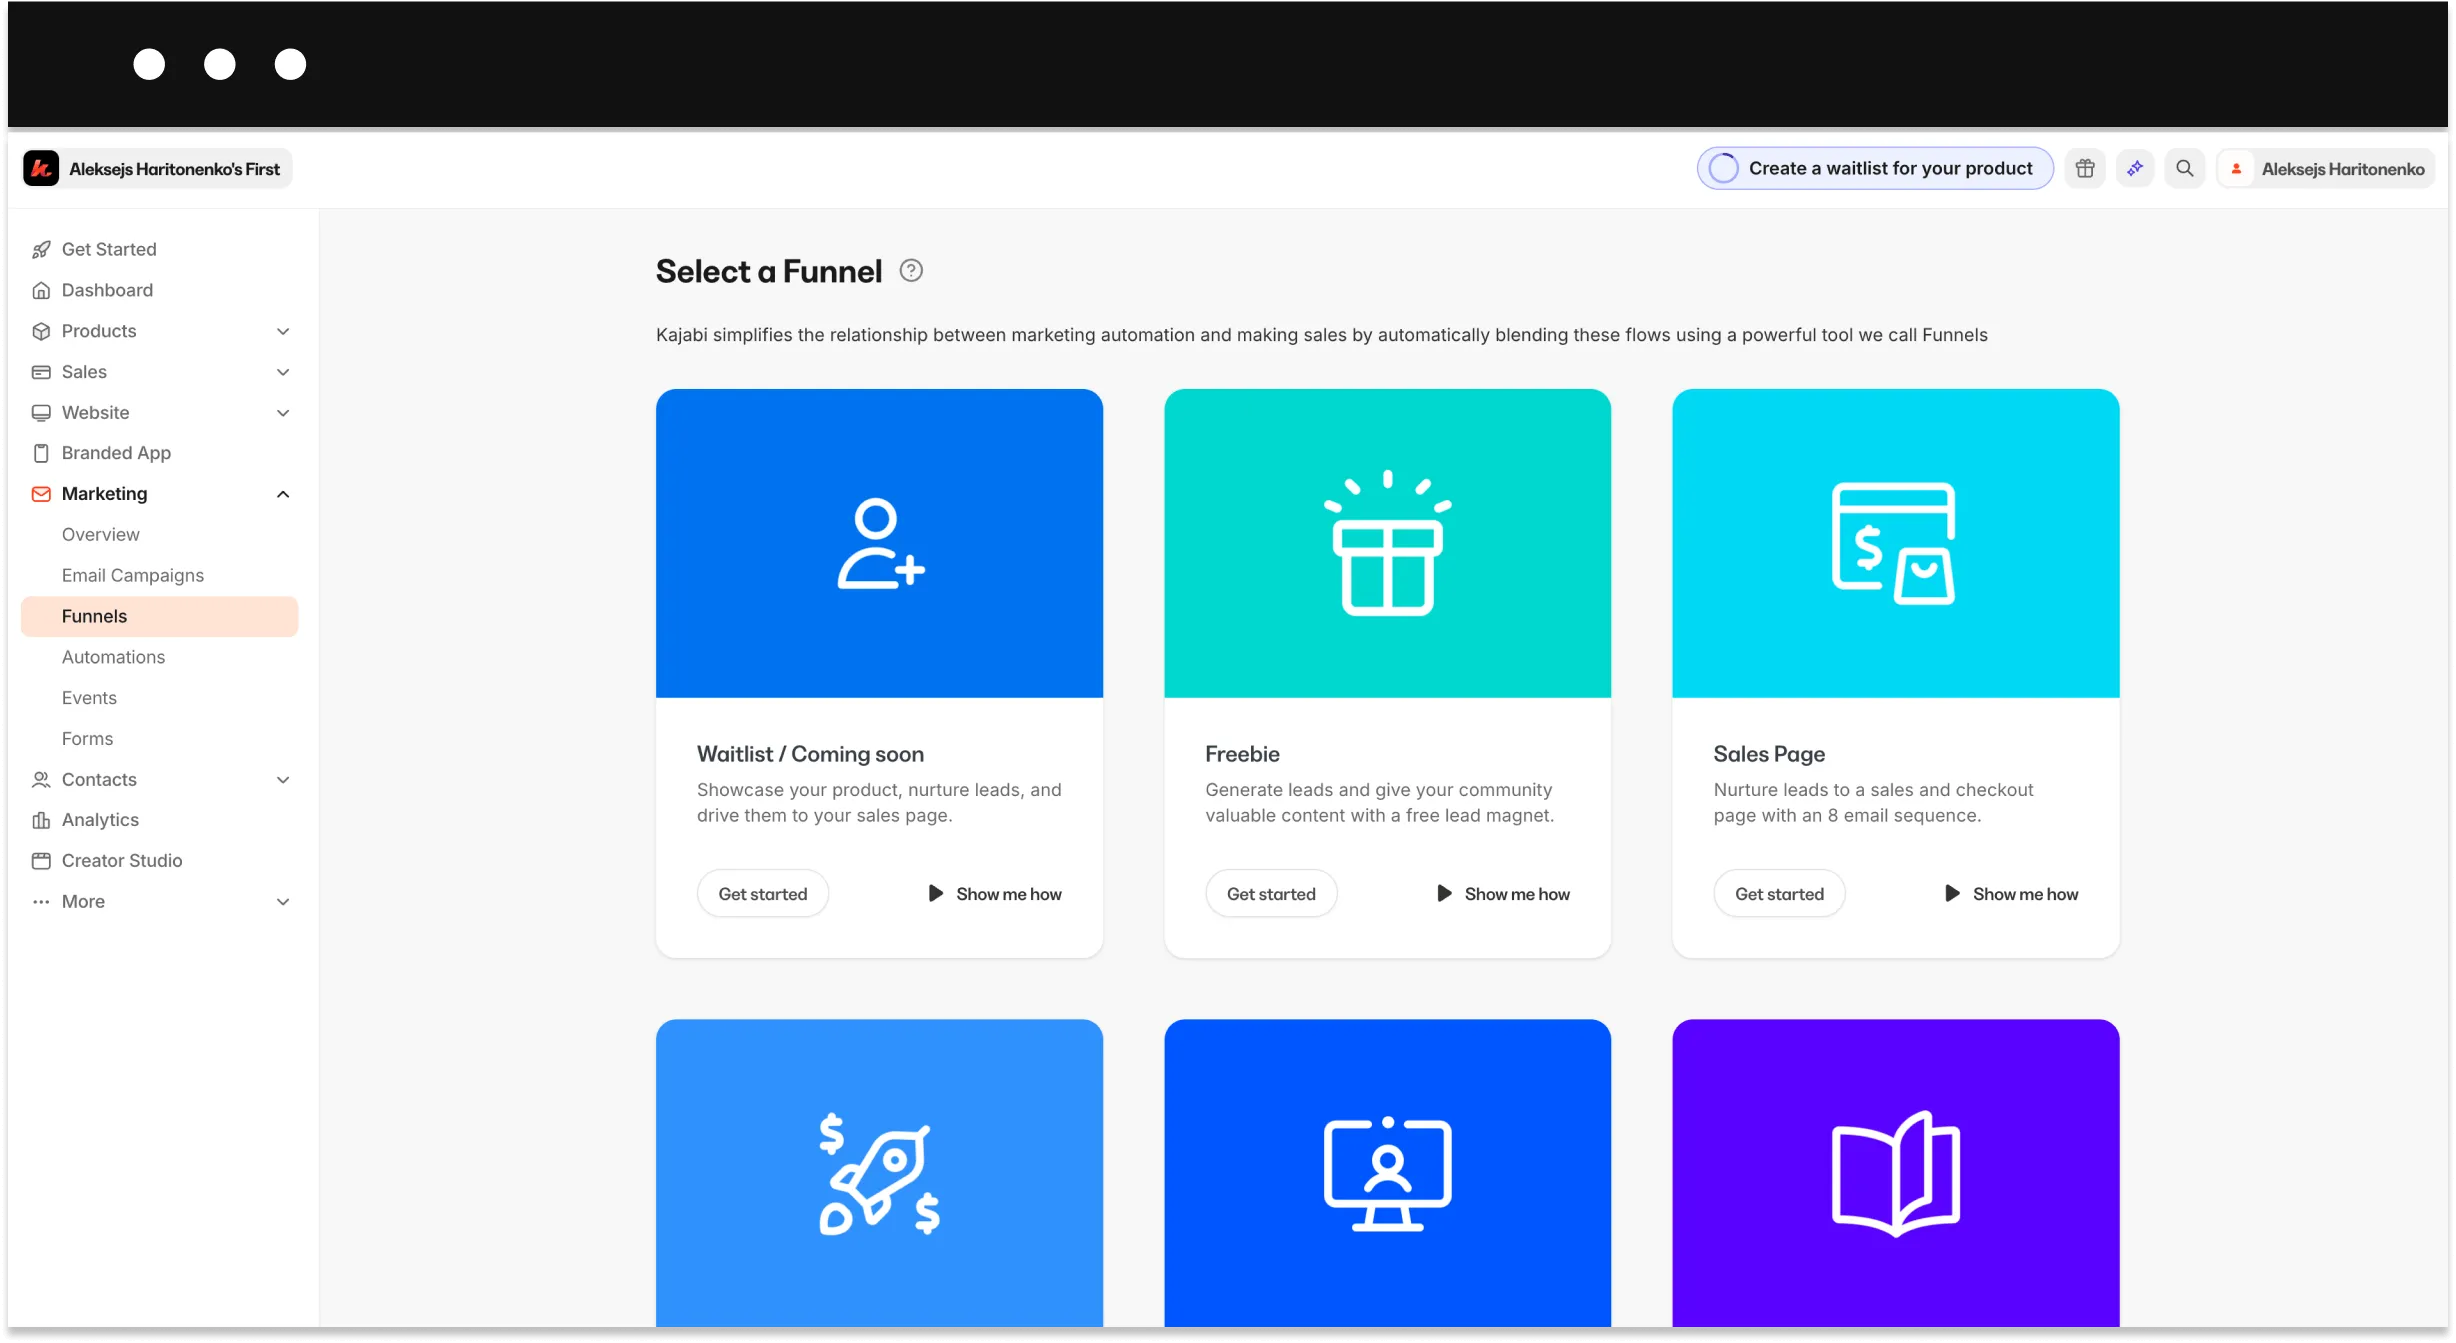Click the Marketing envelope icon
The width and height of the screenshot is (2456, 1343).
[41, 494]
